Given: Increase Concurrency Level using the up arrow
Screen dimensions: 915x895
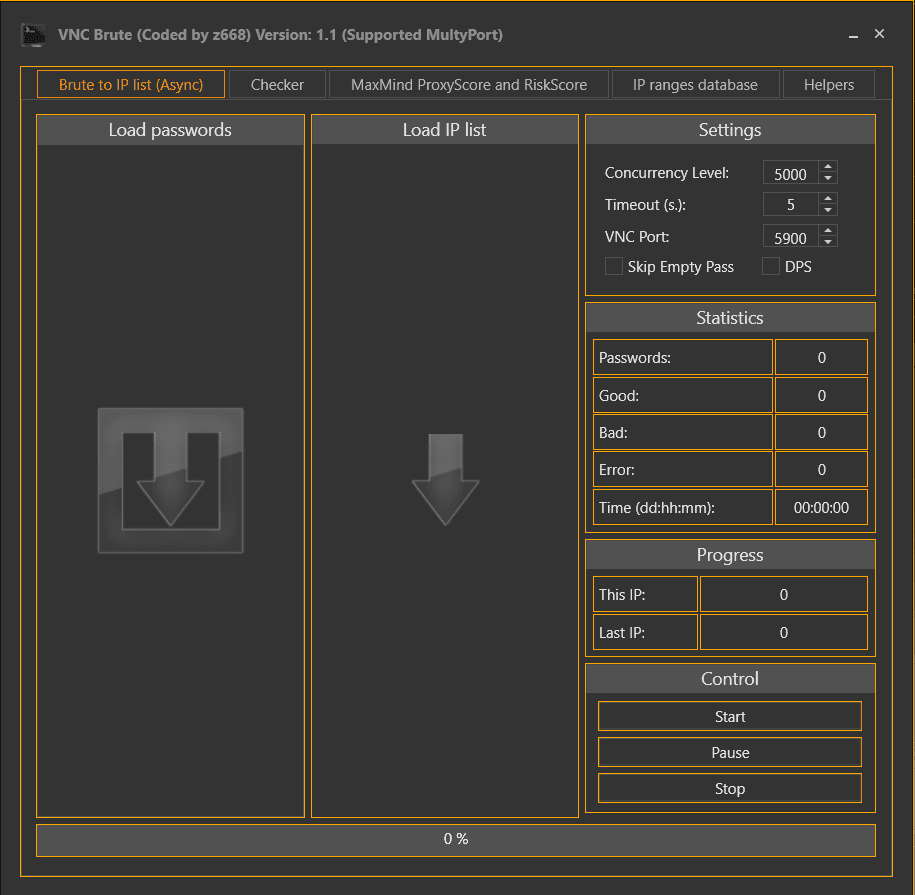Looking at the screenshot, I should 827,168.
